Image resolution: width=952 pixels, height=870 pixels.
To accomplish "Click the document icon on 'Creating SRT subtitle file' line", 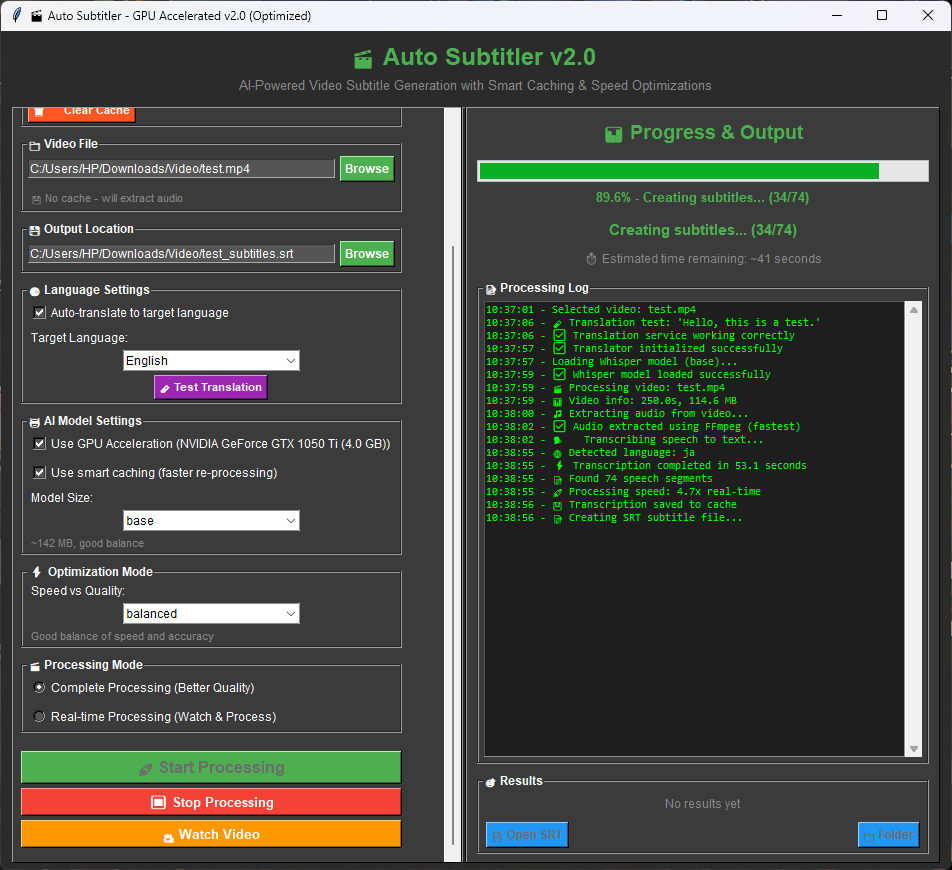I will (x=557, y=518).
